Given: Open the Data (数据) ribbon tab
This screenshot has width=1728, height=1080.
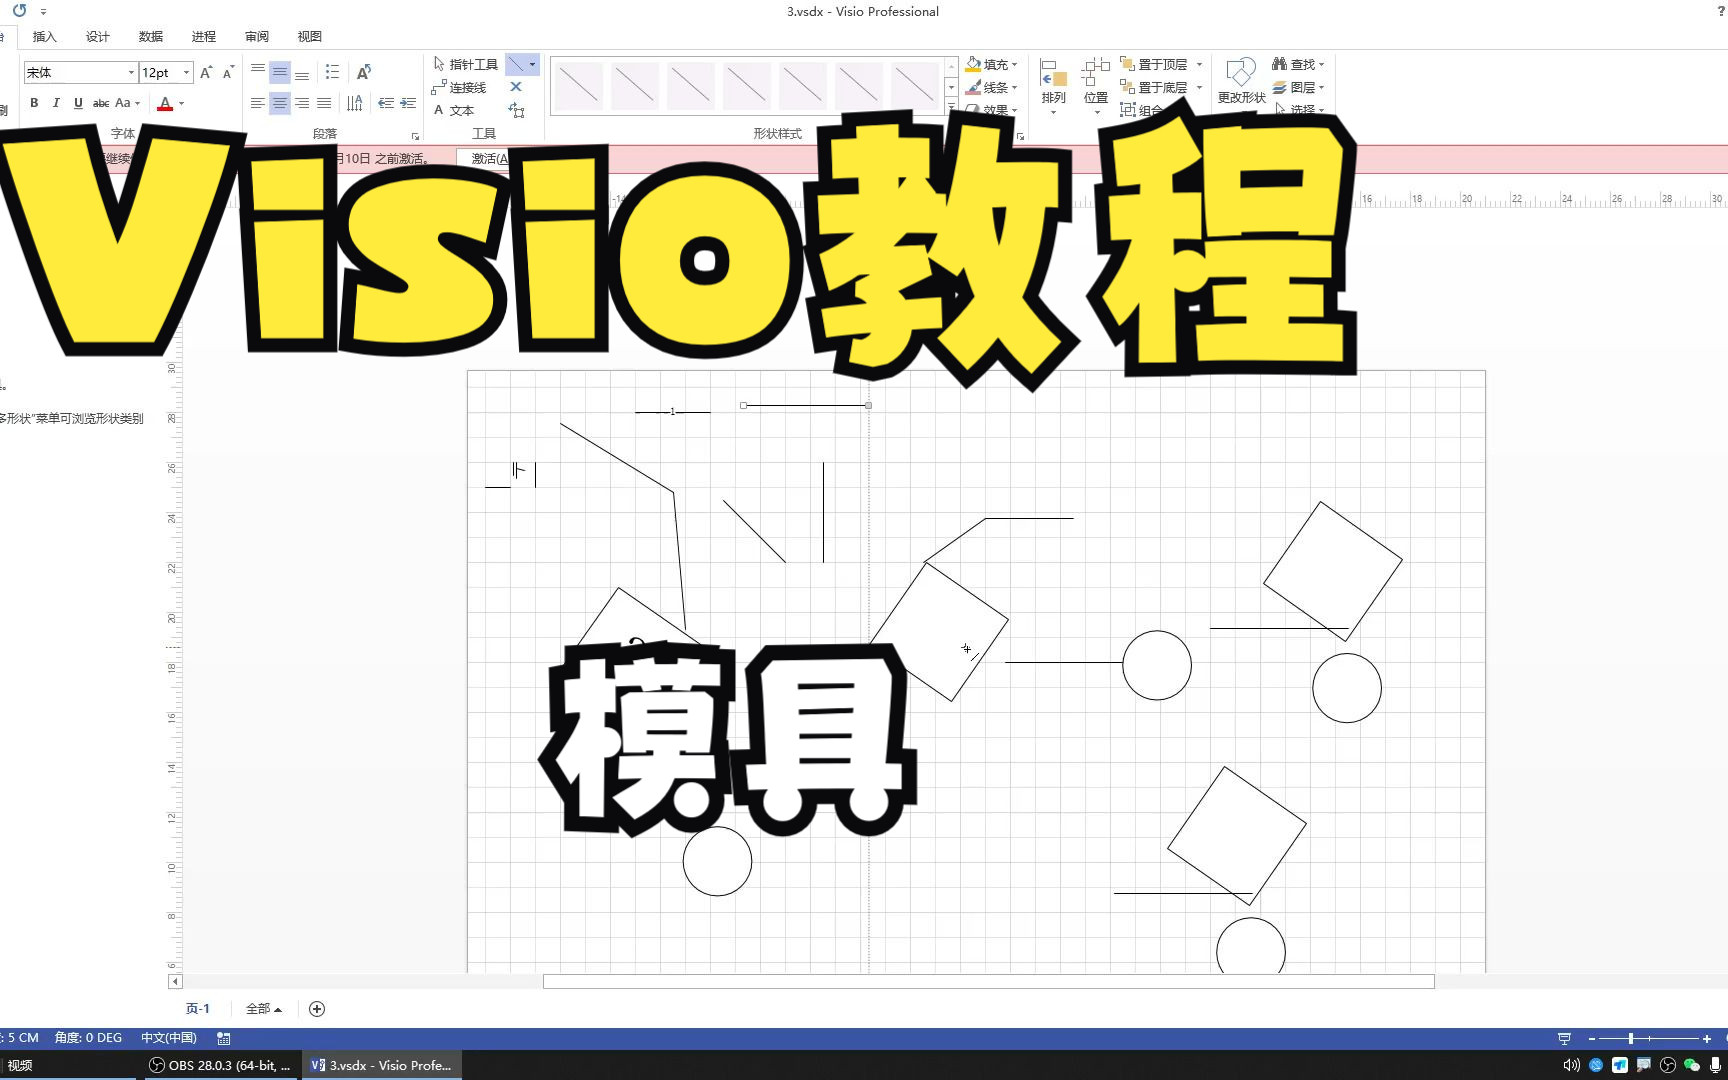Looking at the screenshot, I should (x=150, y=37).
